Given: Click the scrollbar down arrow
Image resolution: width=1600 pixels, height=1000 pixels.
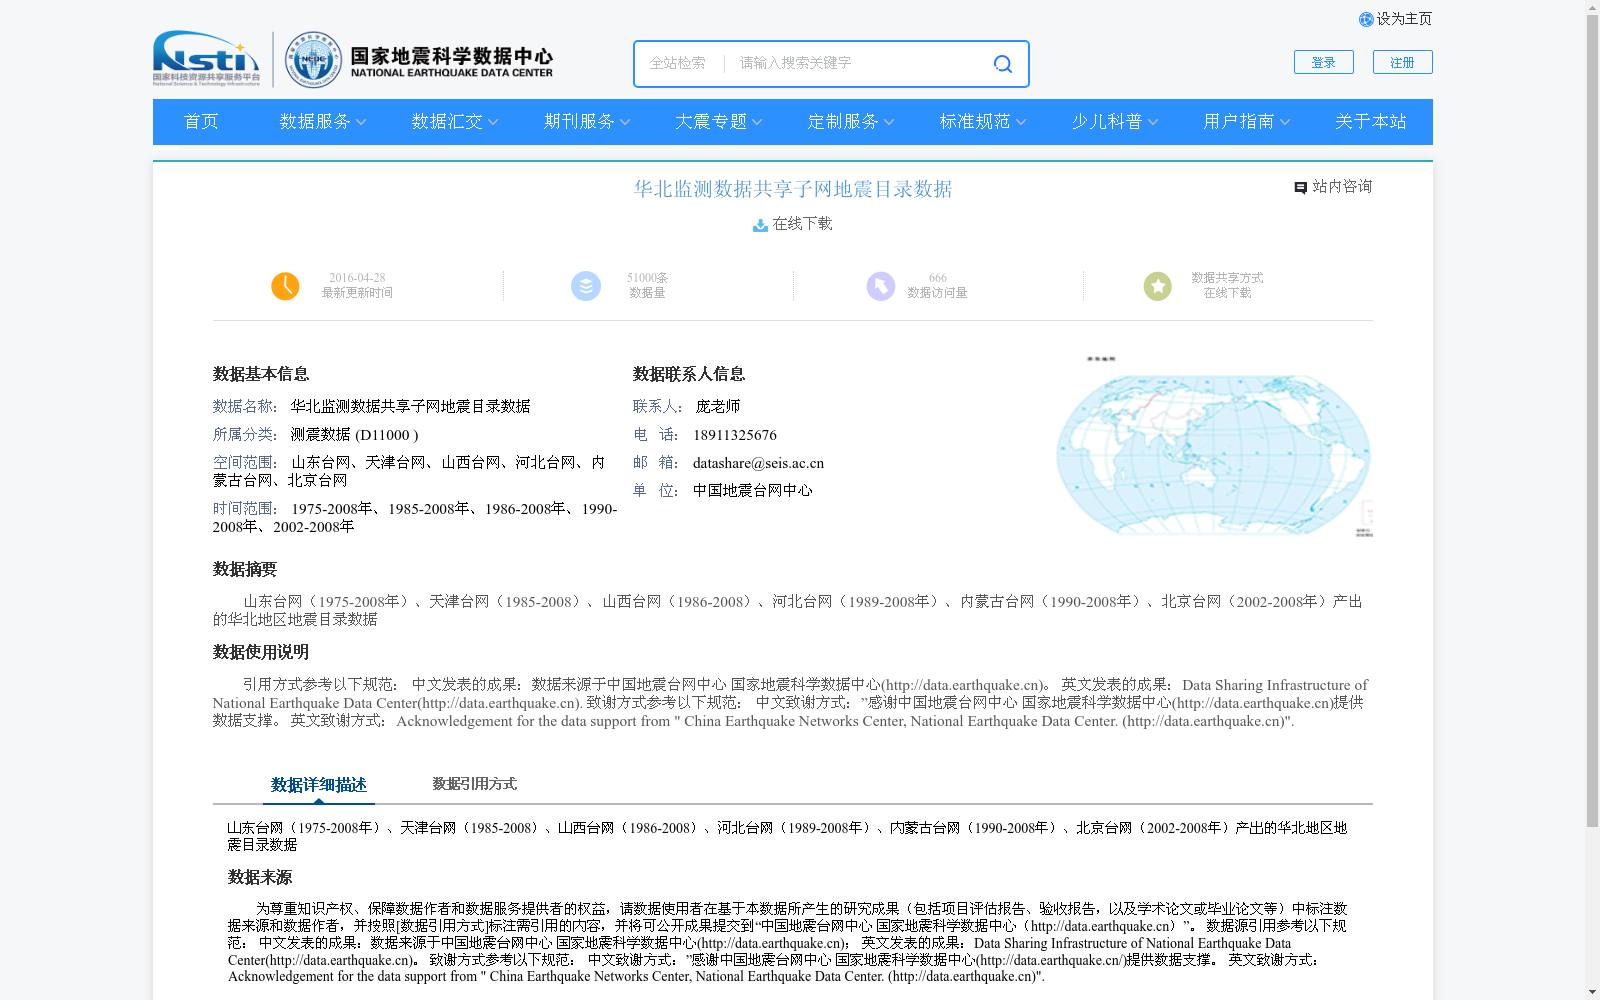Looking at the screenshot, I should point(1592,992).
